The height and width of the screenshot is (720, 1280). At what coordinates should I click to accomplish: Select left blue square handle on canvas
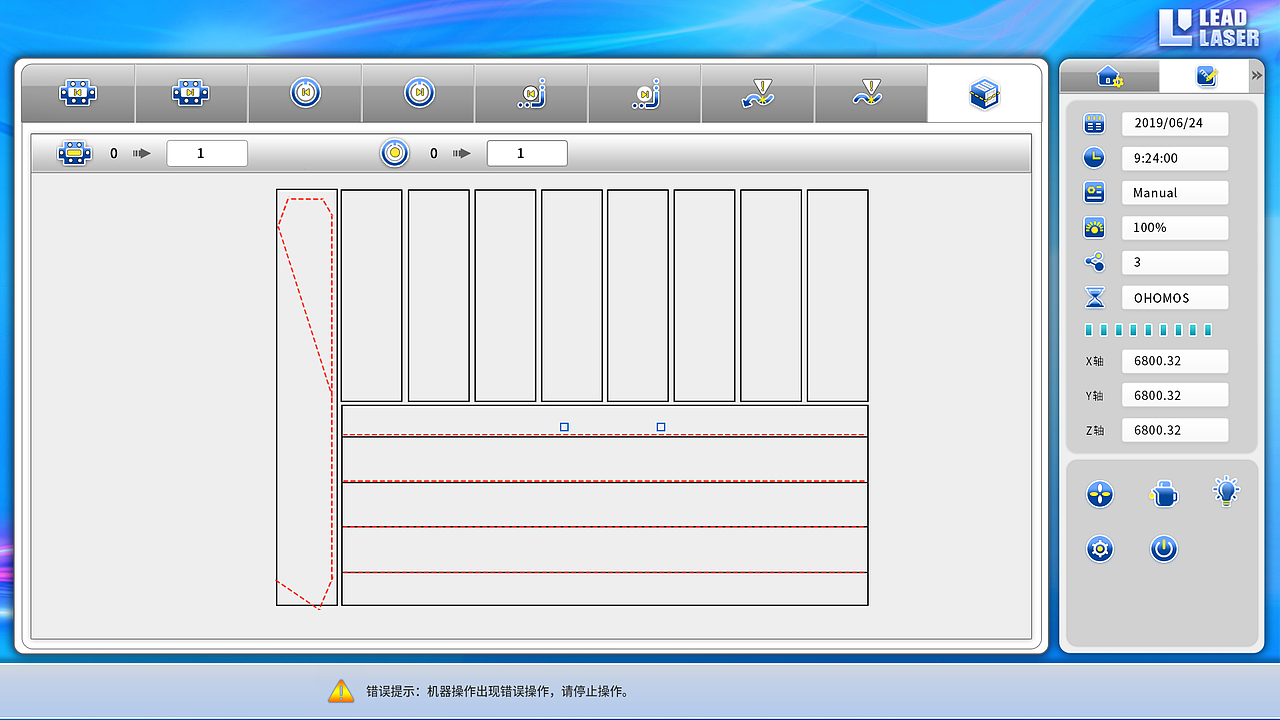coord(564,427)
